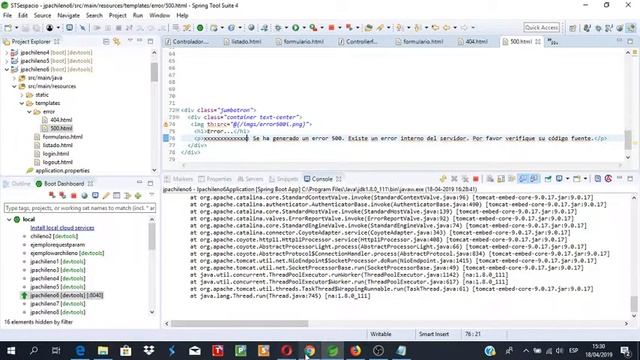Open the File menu
Image resolution: width=640 pixels, height=360 pixels.
point(7,16)
